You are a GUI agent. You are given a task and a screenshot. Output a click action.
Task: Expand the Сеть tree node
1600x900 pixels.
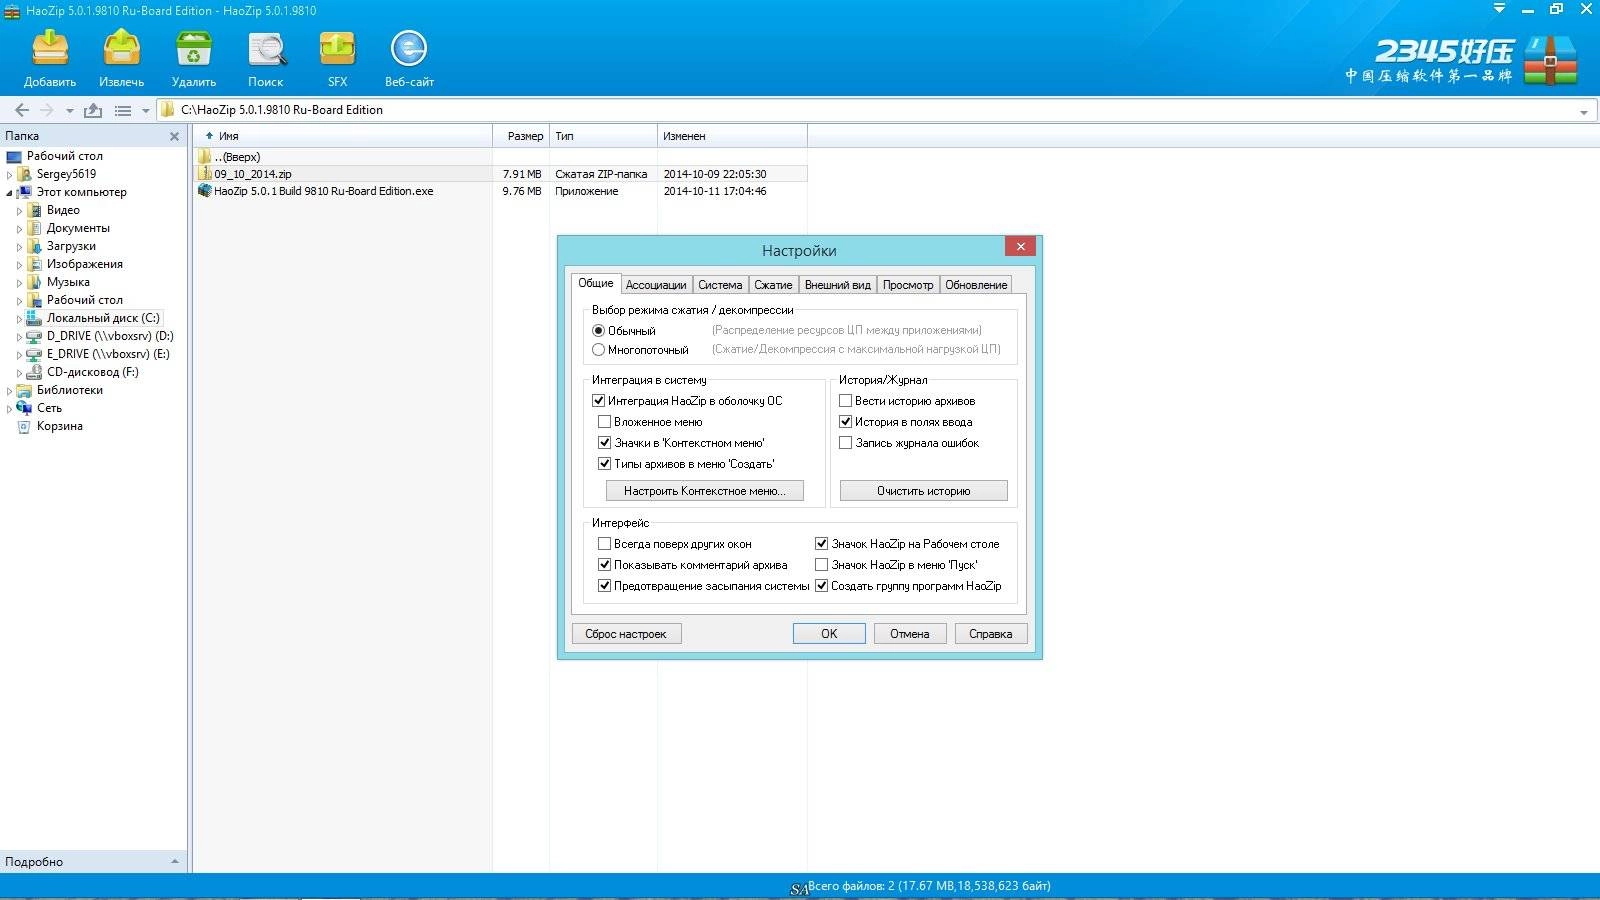click(10, 408)
